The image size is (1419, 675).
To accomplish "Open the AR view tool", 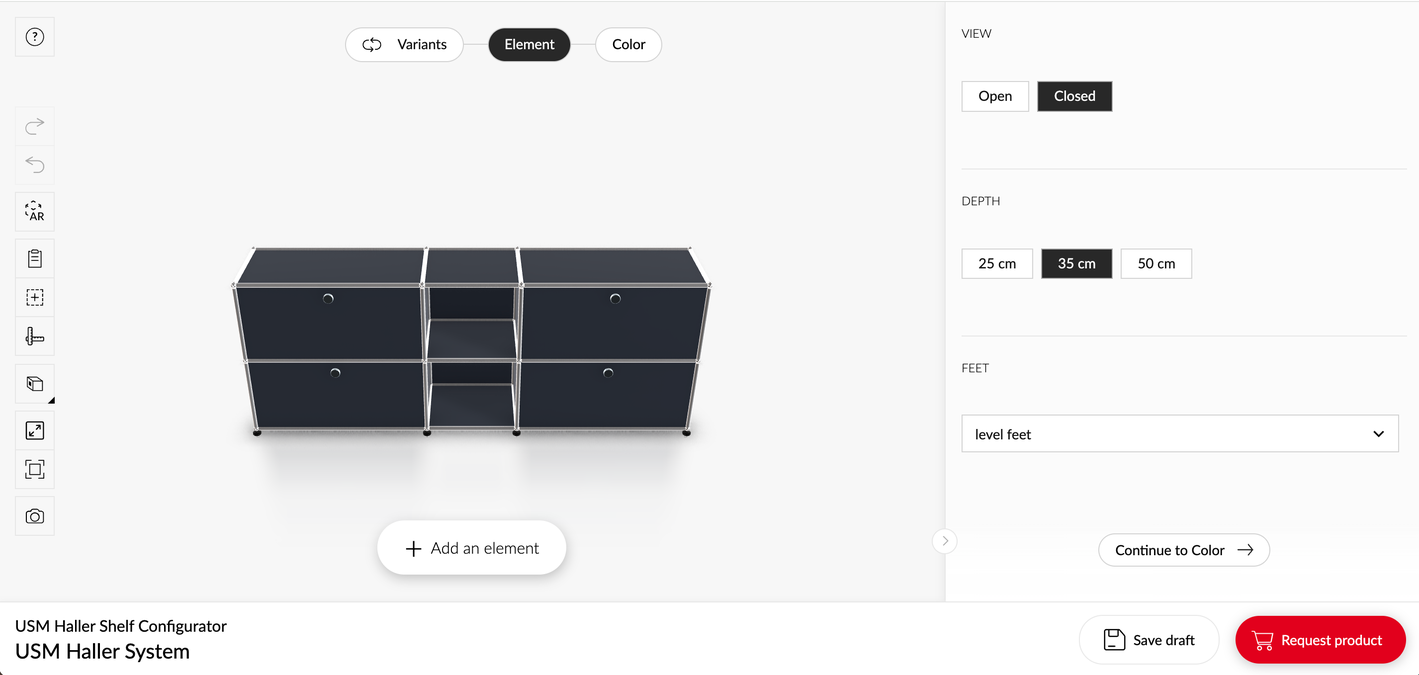I will [34, 211].
